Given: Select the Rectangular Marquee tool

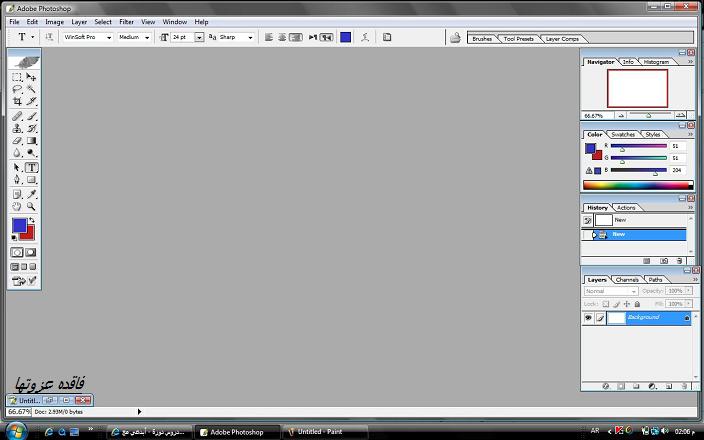Looking at the screenshot, I should point(17,76).
